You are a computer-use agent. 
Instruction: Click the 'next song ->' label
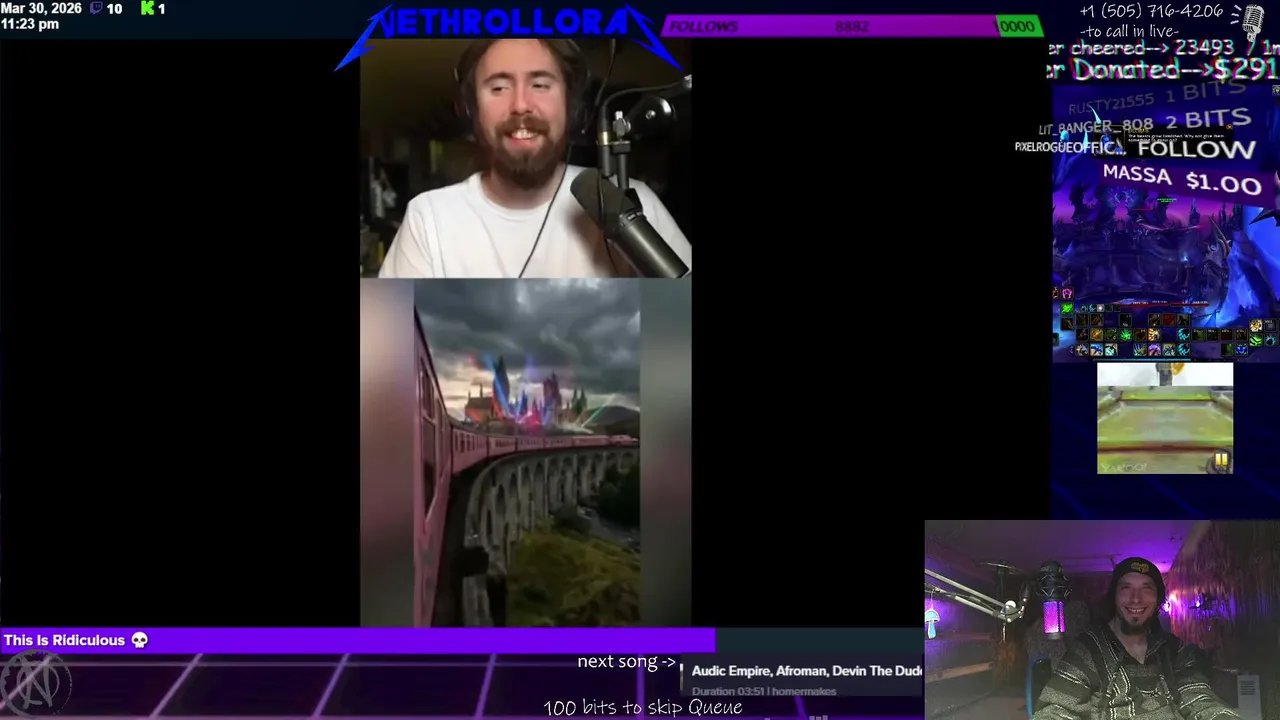pyautogui.click(x=626, y=661)
